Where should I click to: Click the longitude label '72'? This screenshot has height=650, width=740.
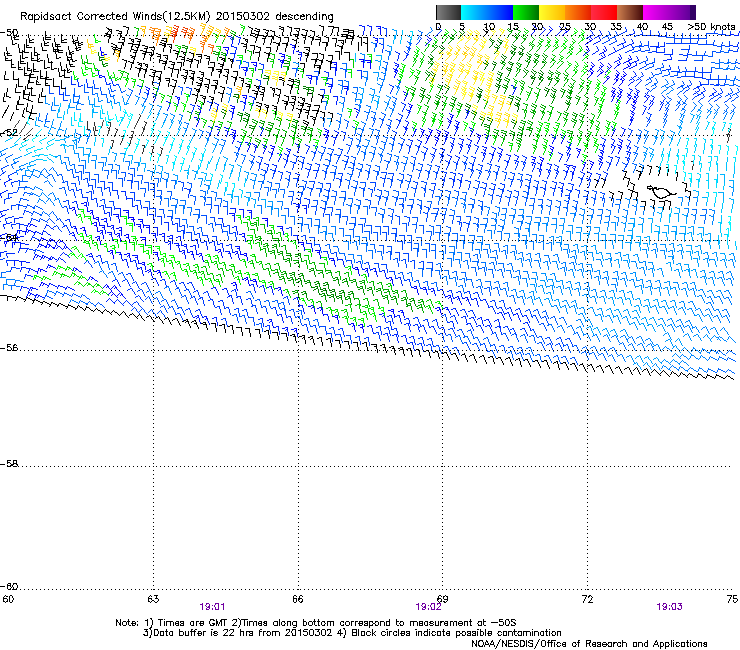coord(588,599)
